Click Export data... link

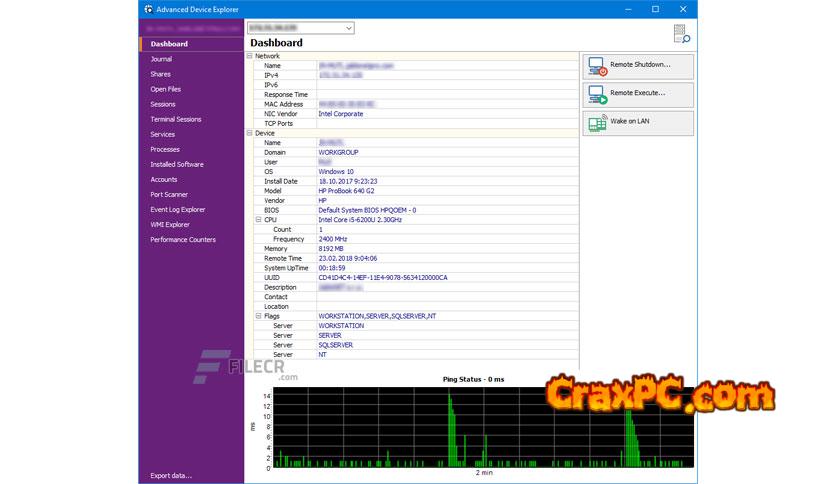point(171,475)
